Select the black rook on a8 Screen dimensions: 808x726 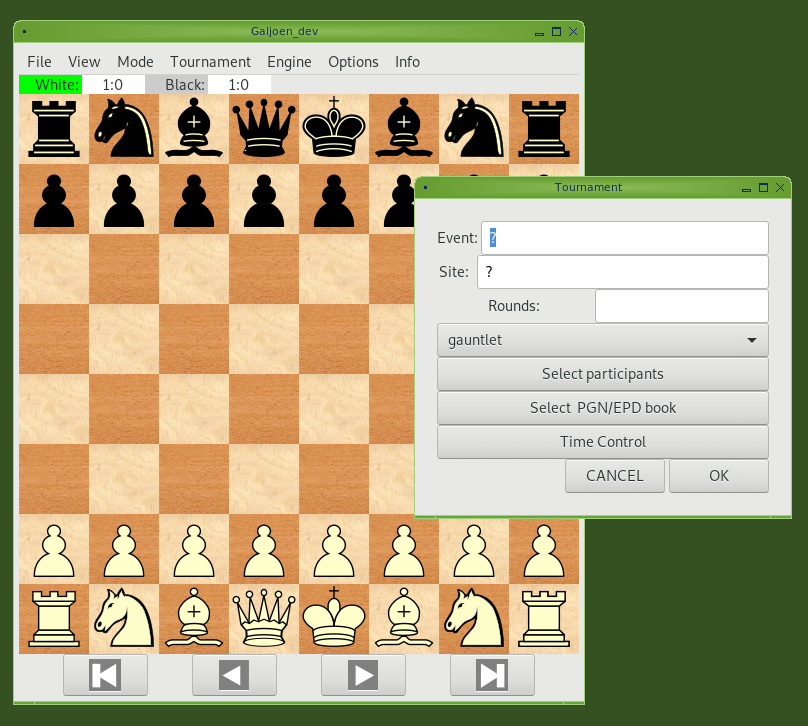(54, 129)
